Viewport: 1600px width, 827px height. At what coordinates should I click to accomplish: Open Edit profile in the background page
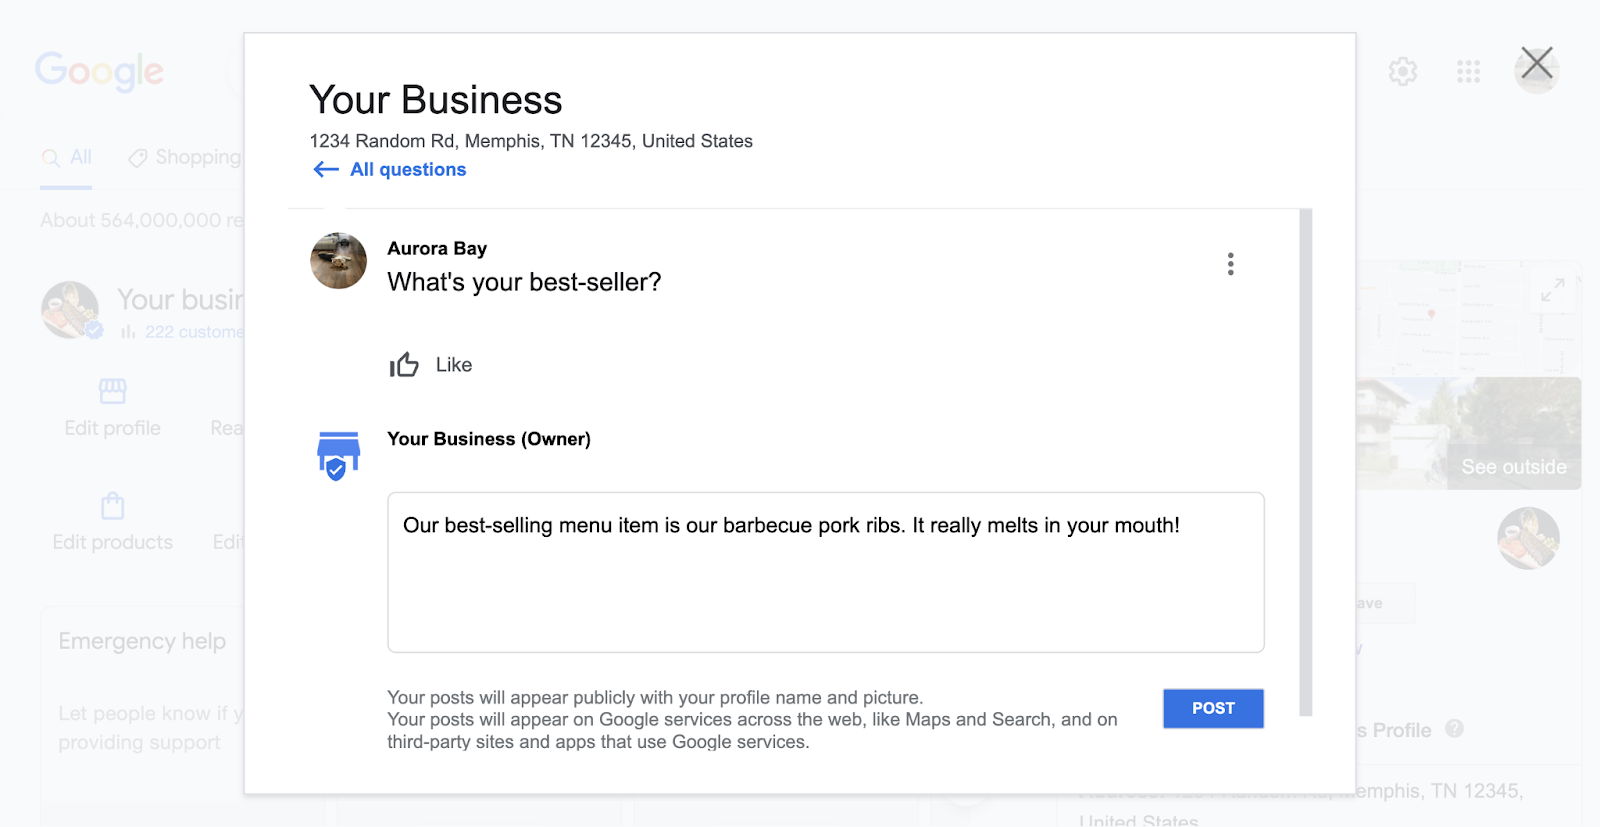[112, 428]
